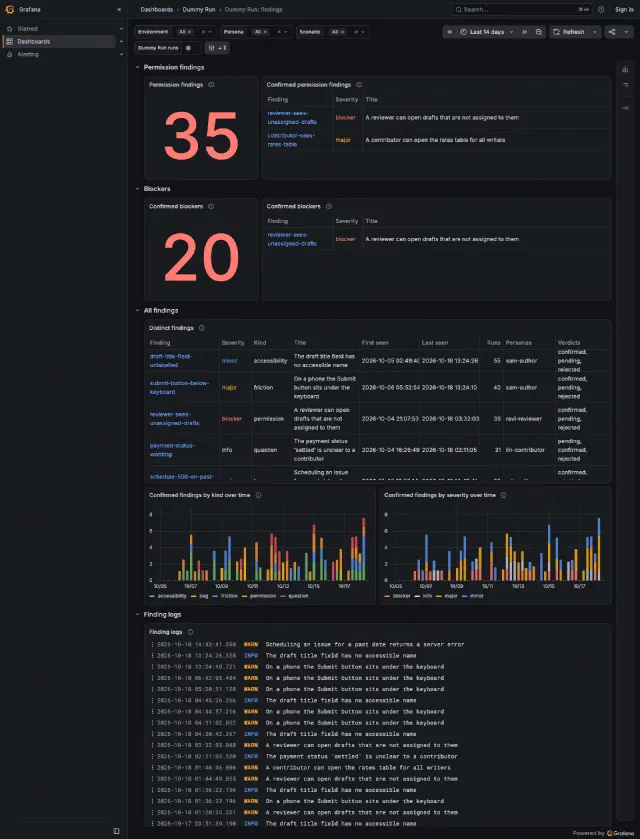Show info for Confirmed permission findings panel
Viewport: 640px width, 839px height.
[359, 85]
